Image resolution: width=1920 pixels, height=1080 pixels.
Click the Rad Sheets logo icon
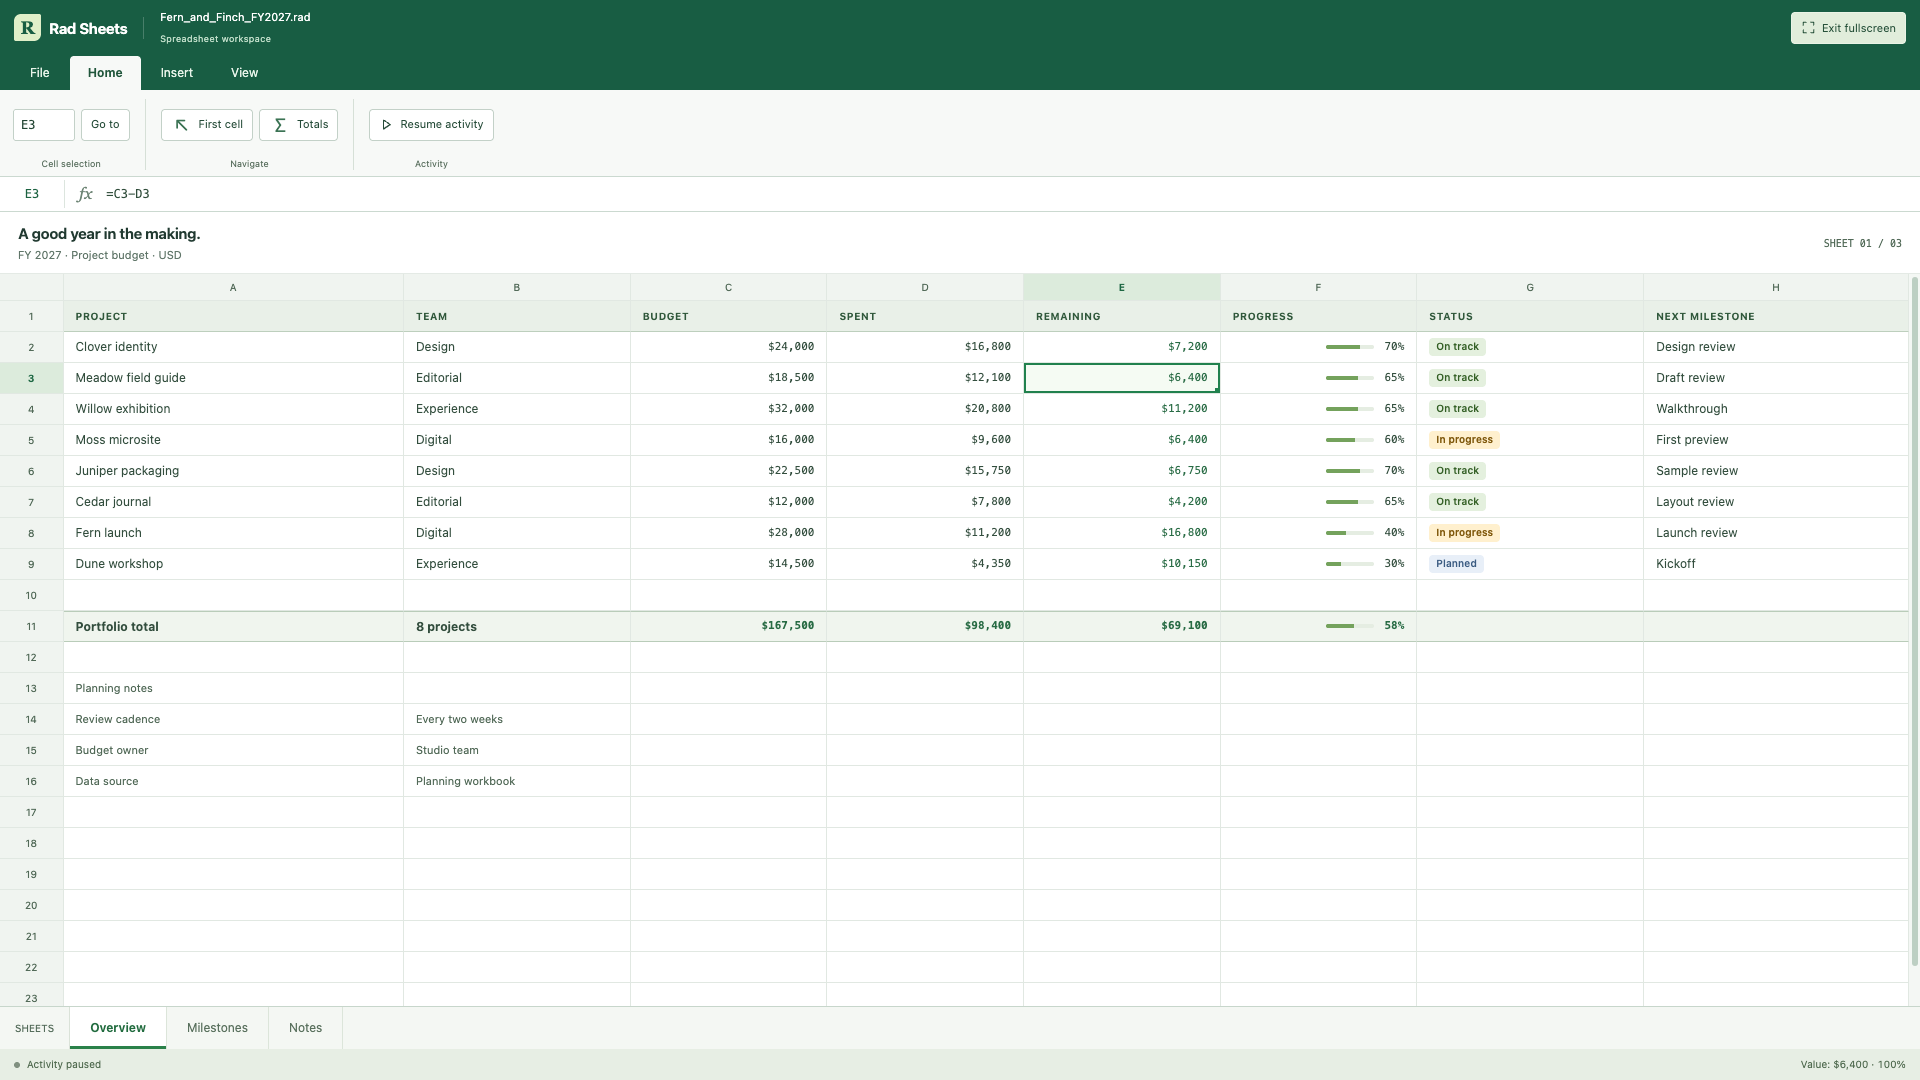[x=27, y=28]
